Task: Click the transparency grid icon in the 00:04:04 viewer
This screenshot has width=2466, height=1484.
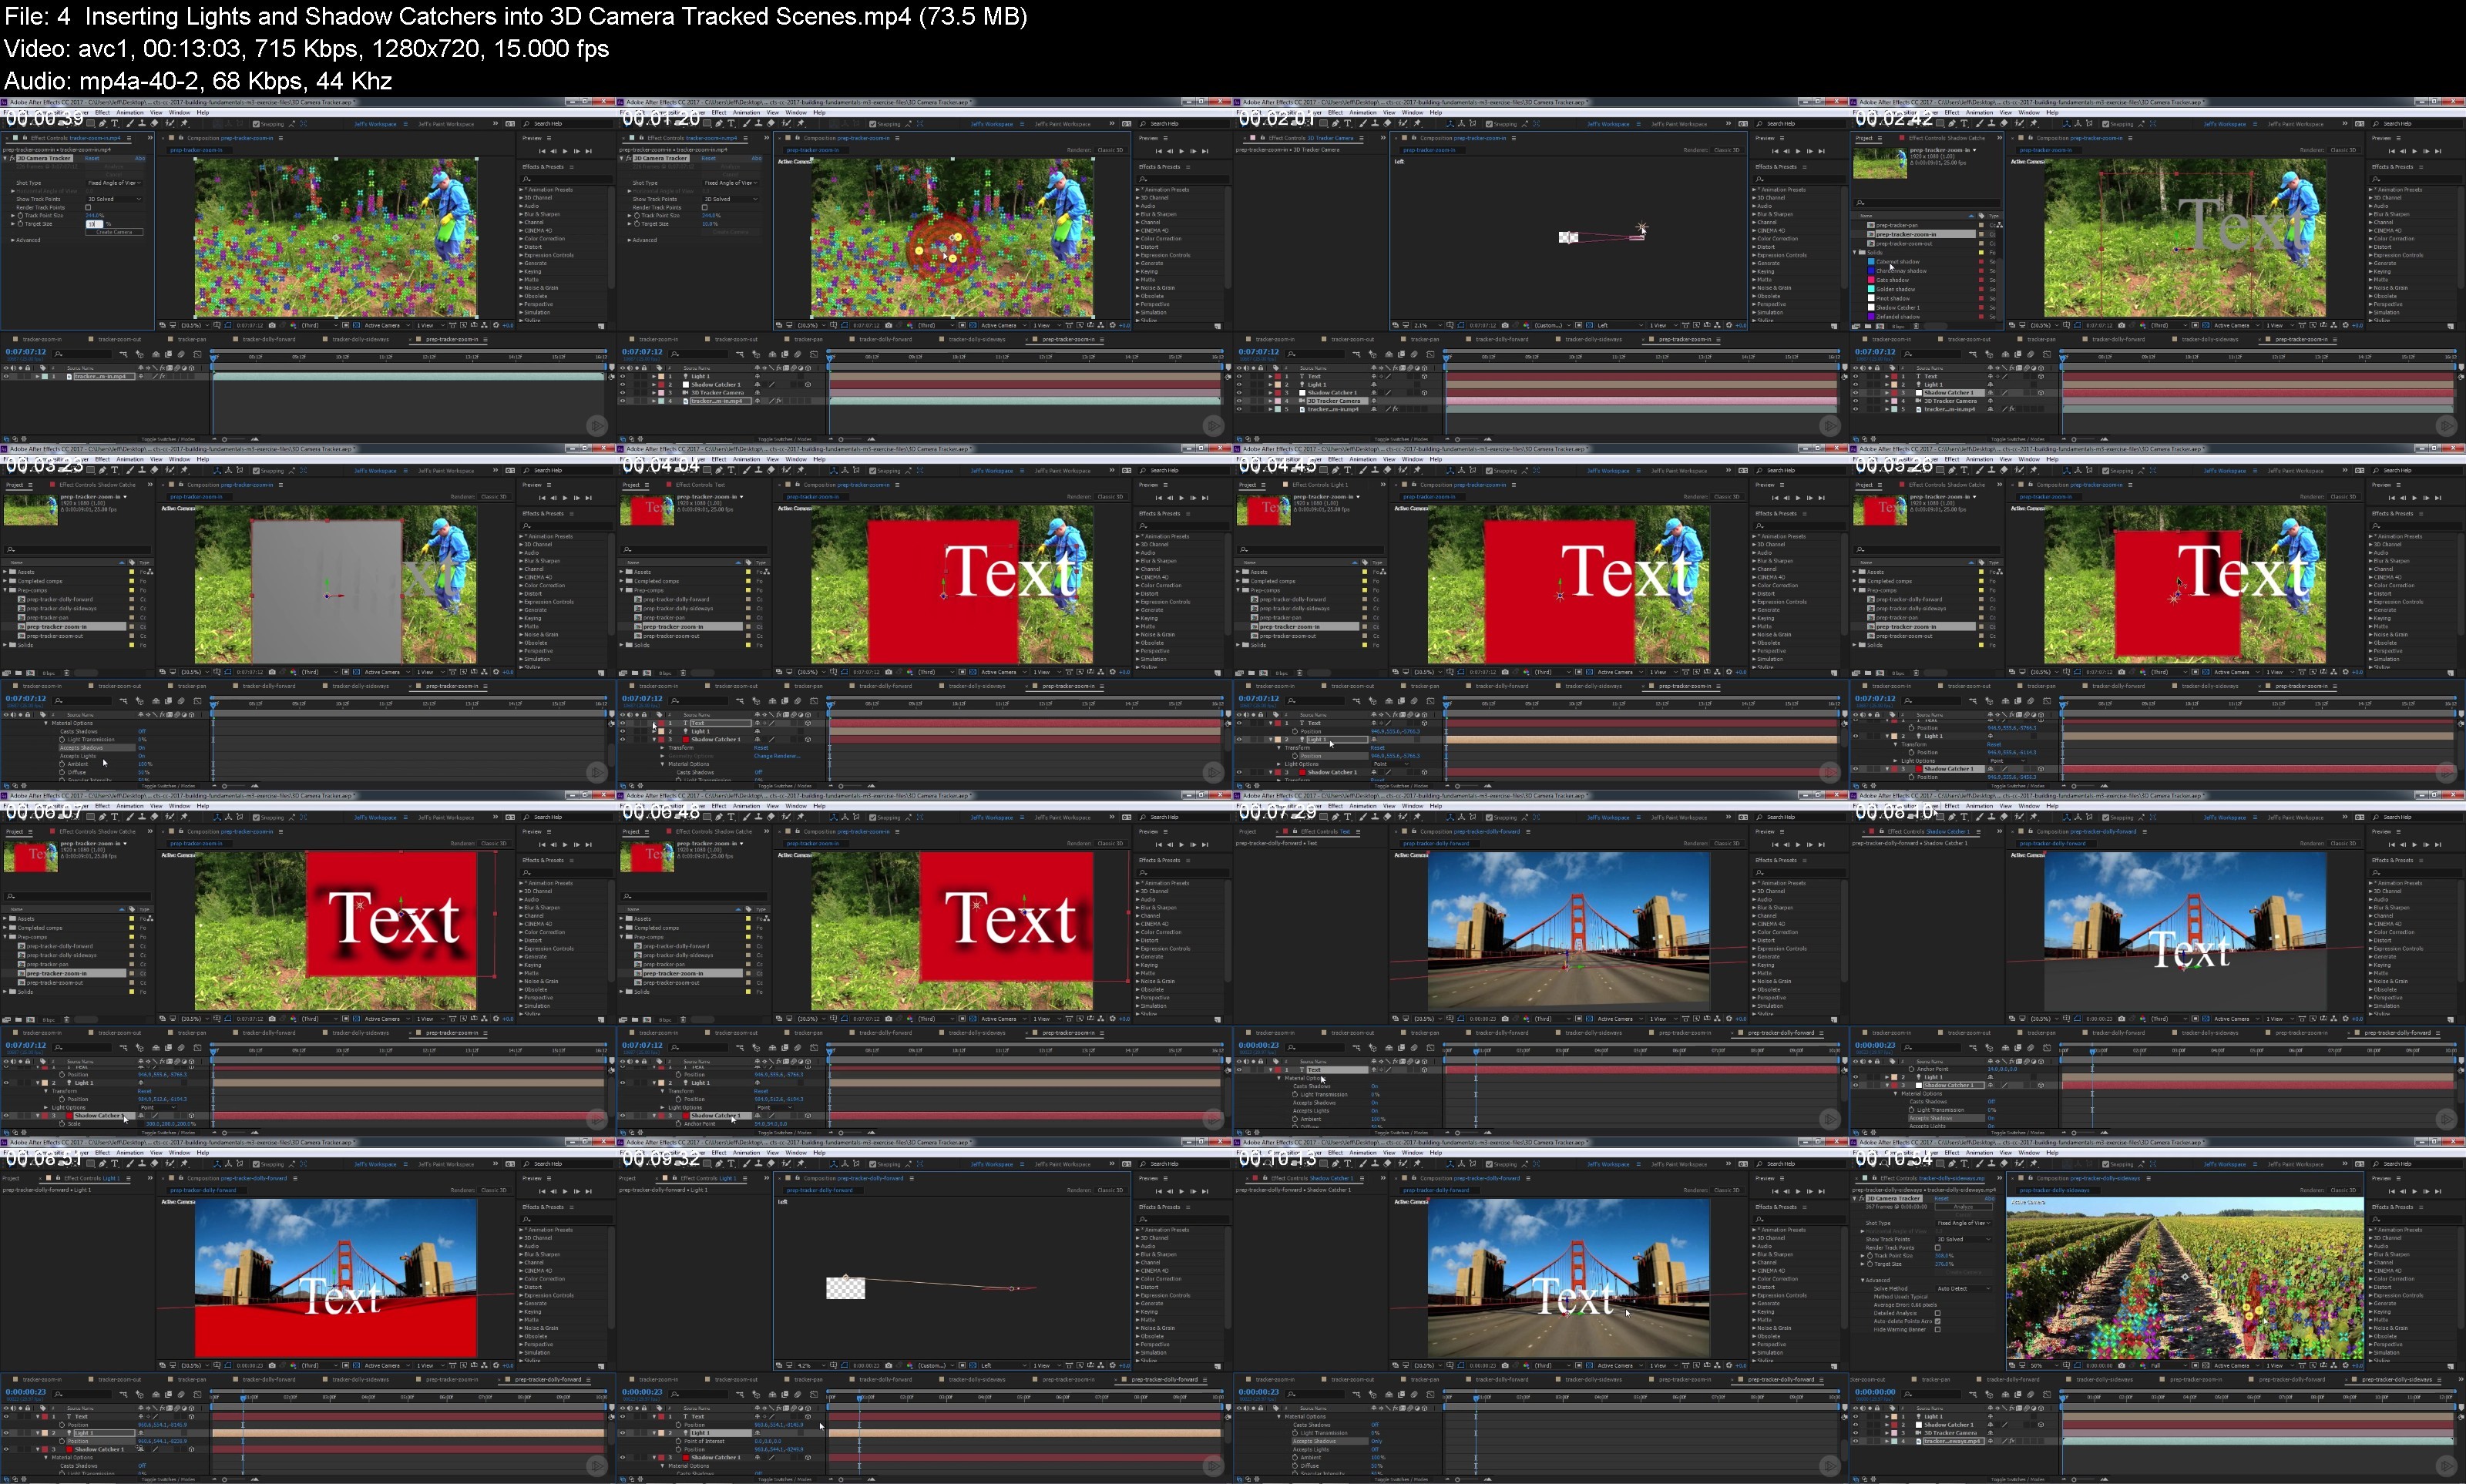Action: coord(973,672)
